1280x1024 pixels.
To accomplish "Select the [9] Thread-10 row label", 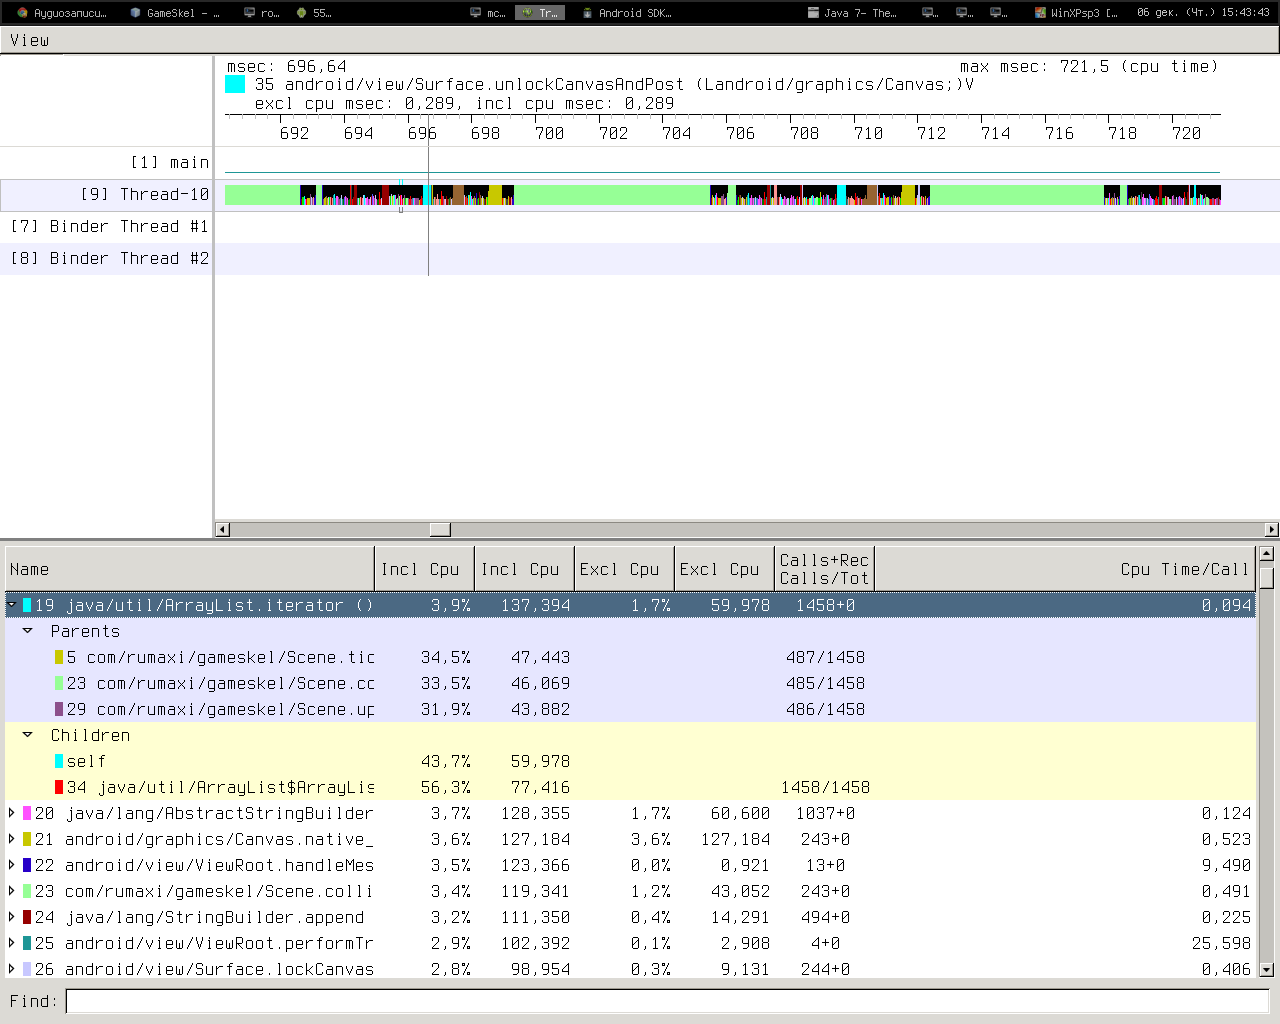I will pyautogui.click(x=145, y=195).
